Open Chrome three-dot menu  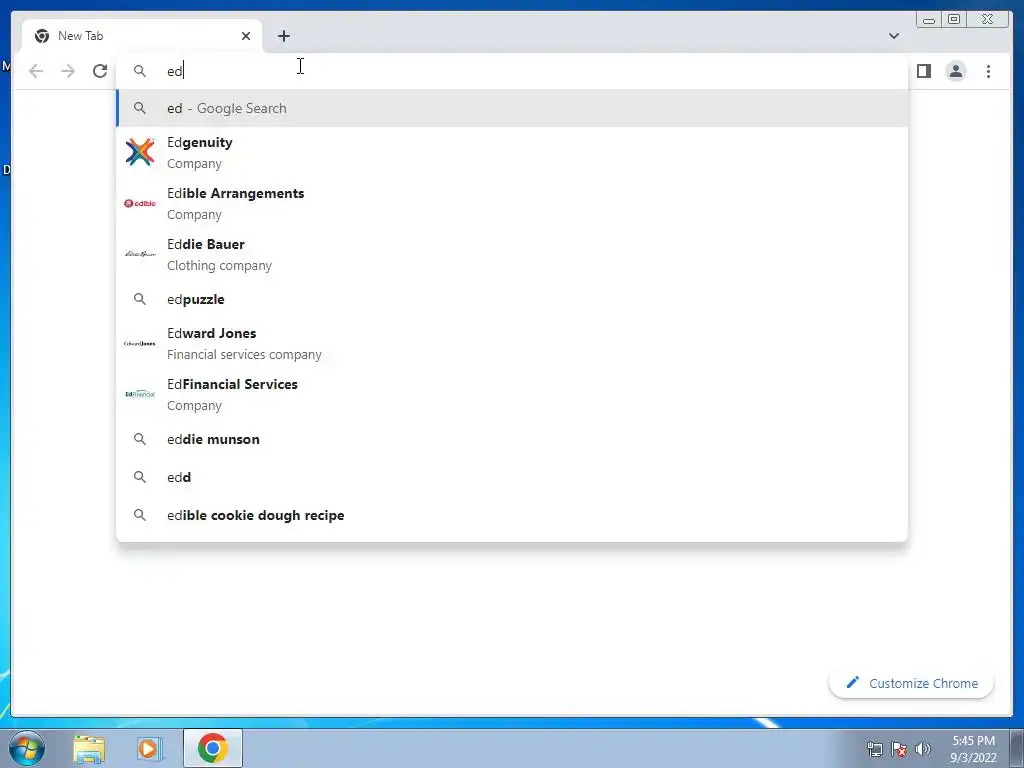988,71
